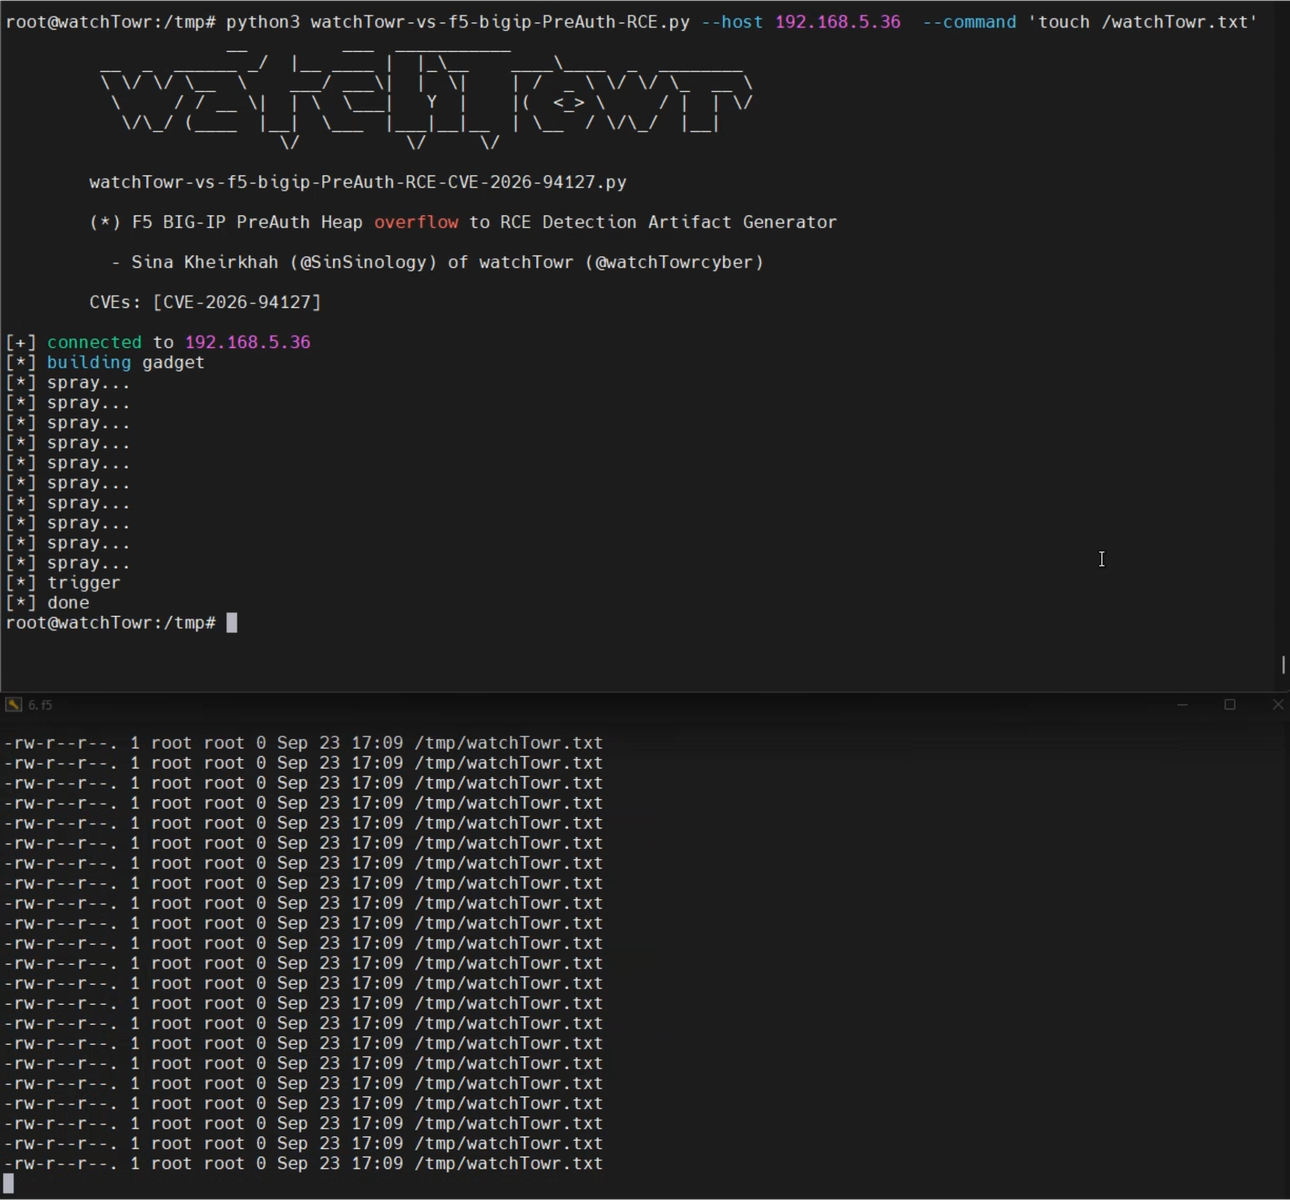Click the quoted 'touch /watchTowr.txt' argument

pos(1143,22)
